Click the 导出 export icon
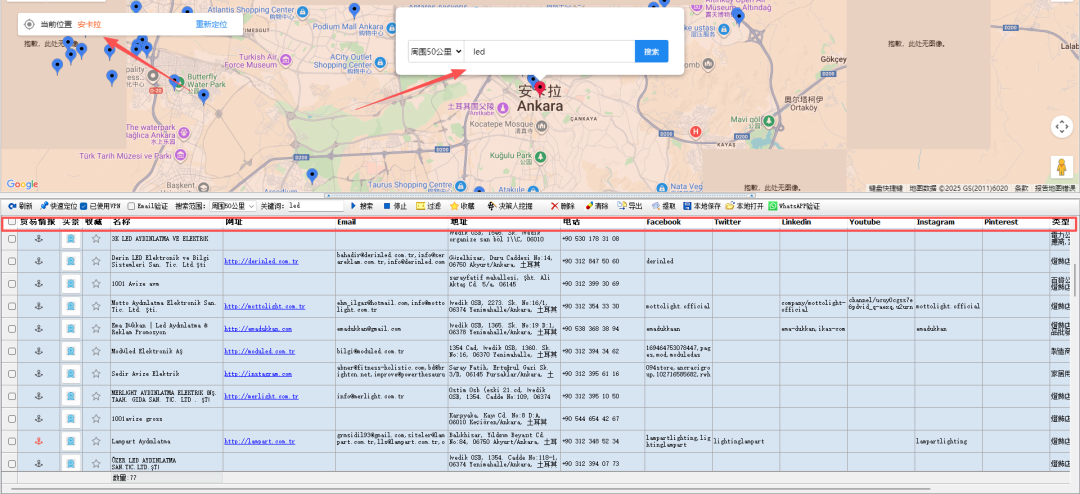This screenshot has width=1080, height=494. pyautogui.click(x=622, y=206)
